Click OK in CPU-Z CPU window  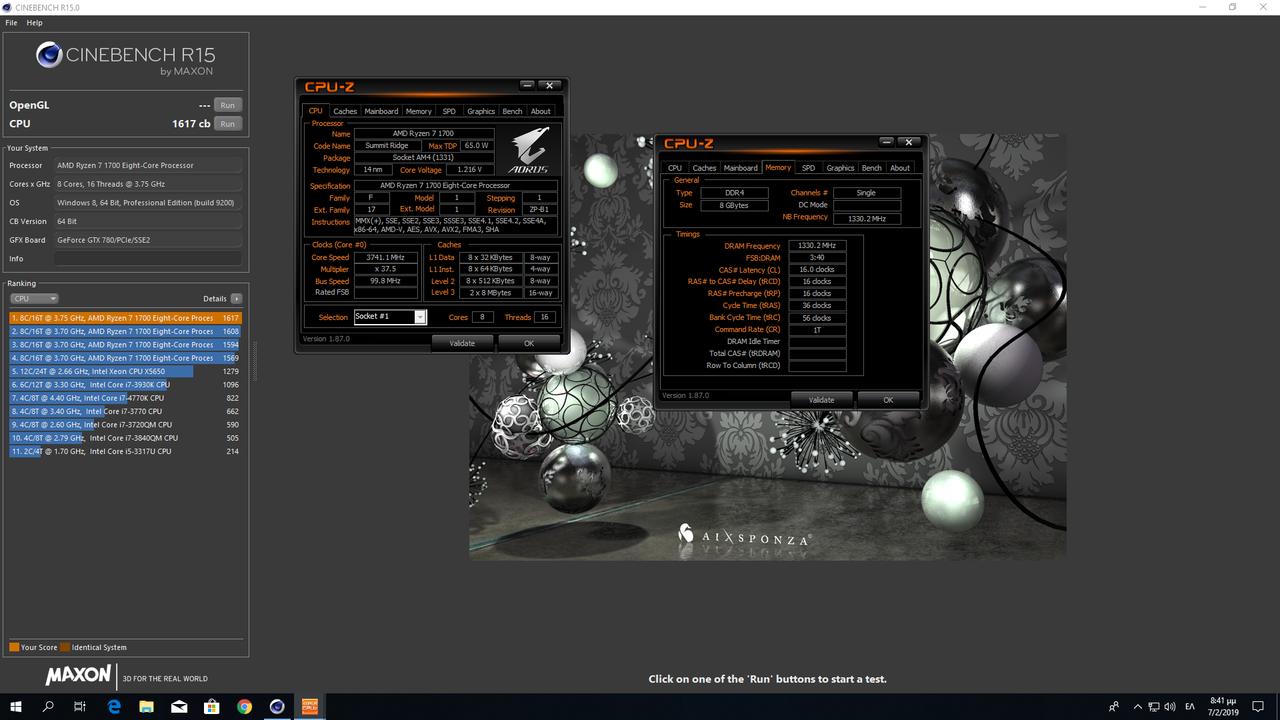tap(529, 343)
